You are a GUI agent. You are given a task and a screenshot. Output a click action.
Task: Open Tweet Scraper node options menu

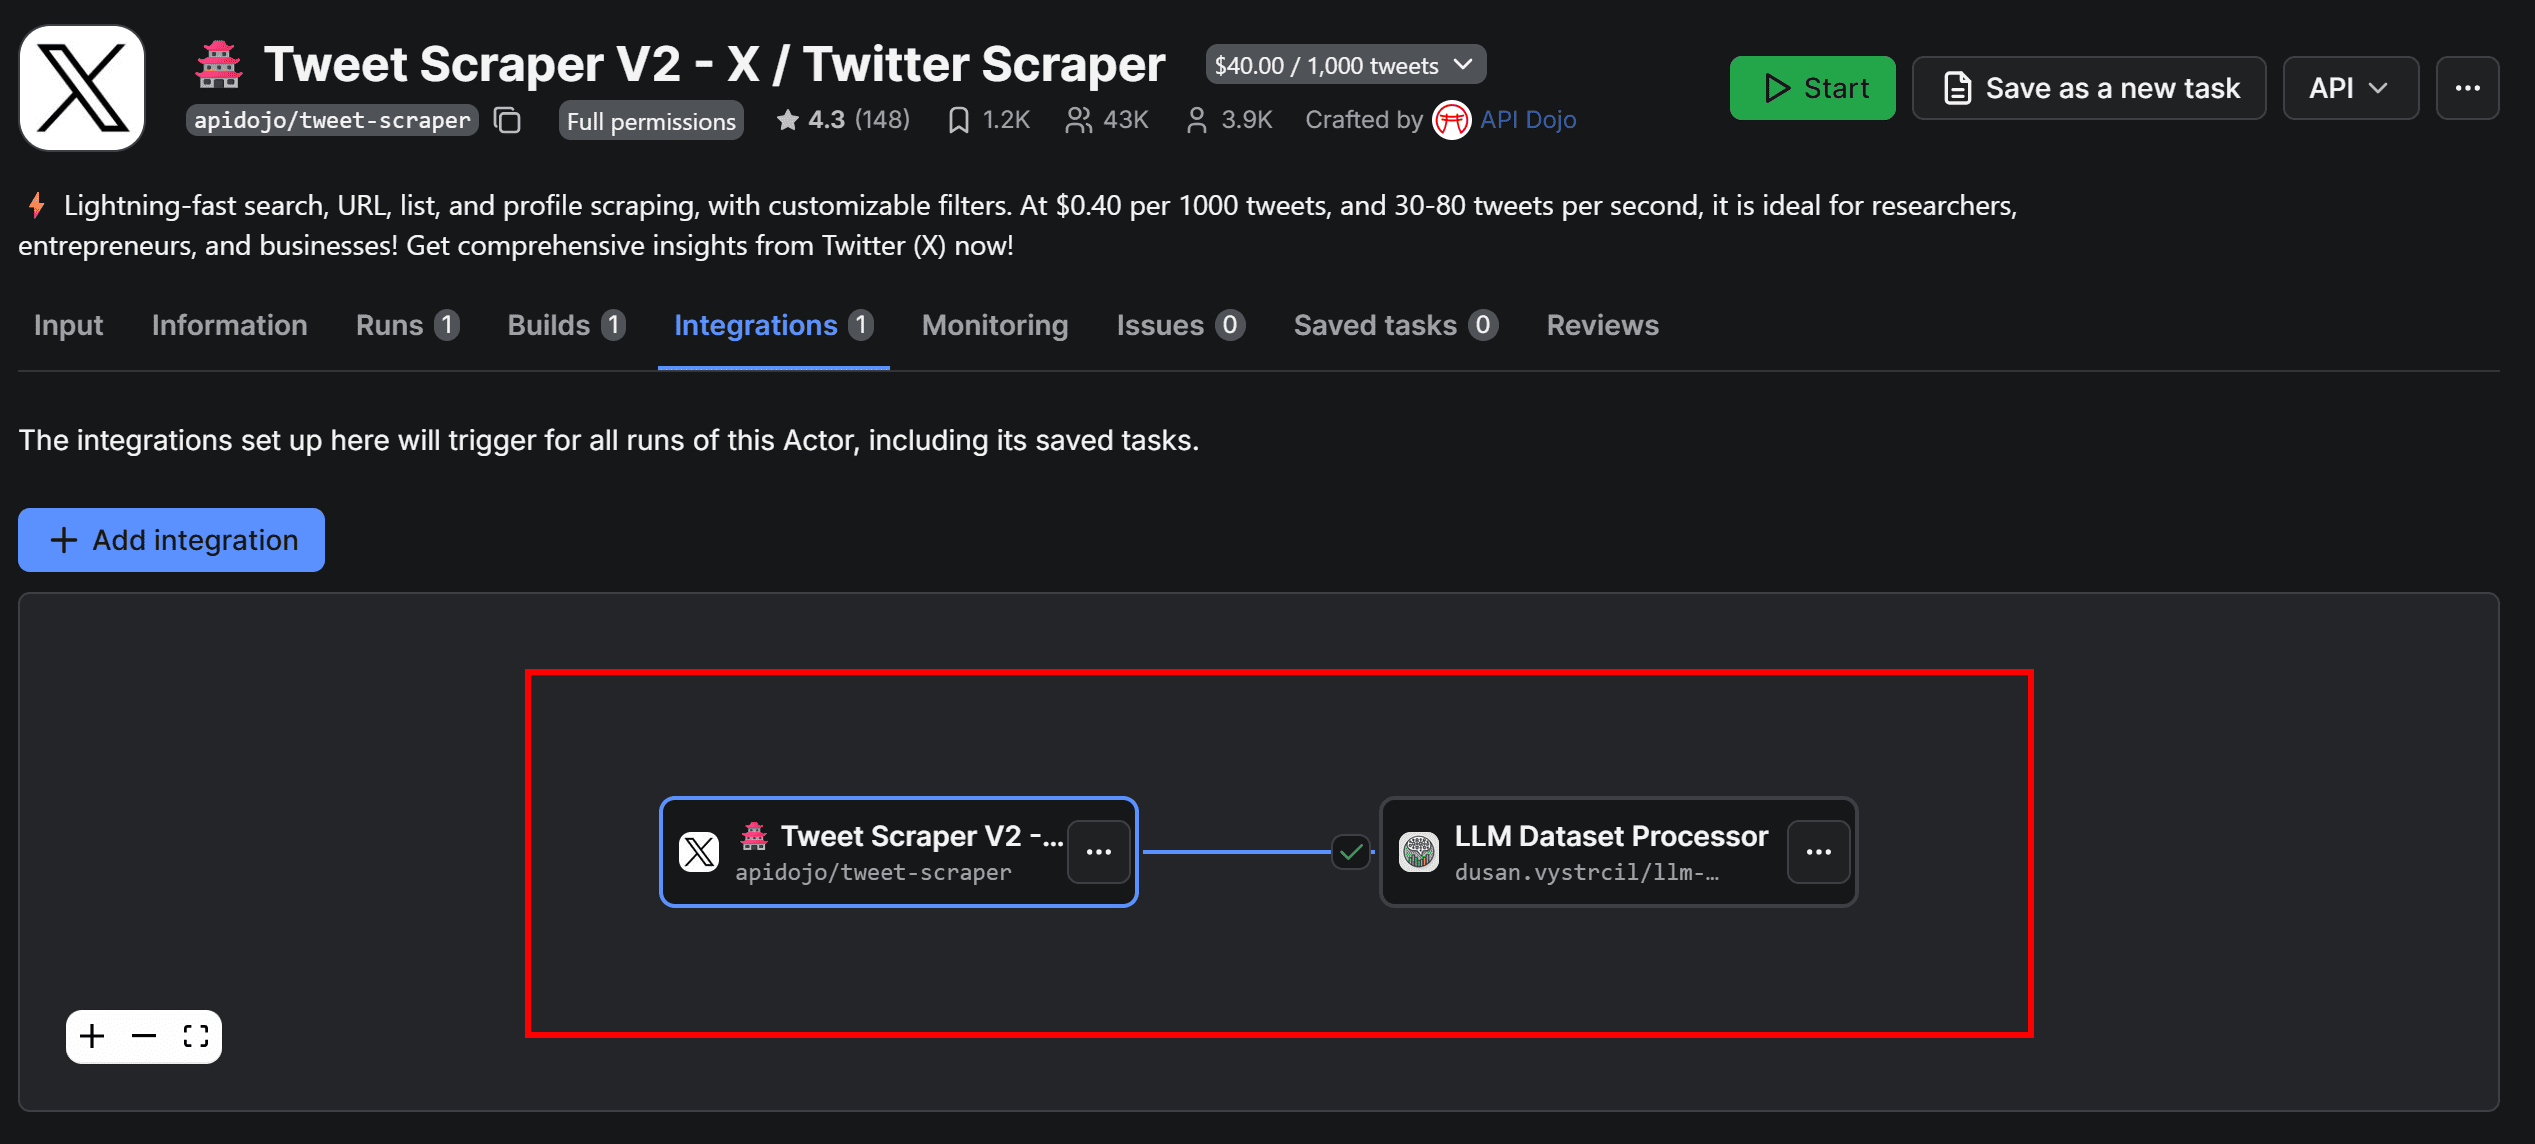click(x=1098, y=852)
